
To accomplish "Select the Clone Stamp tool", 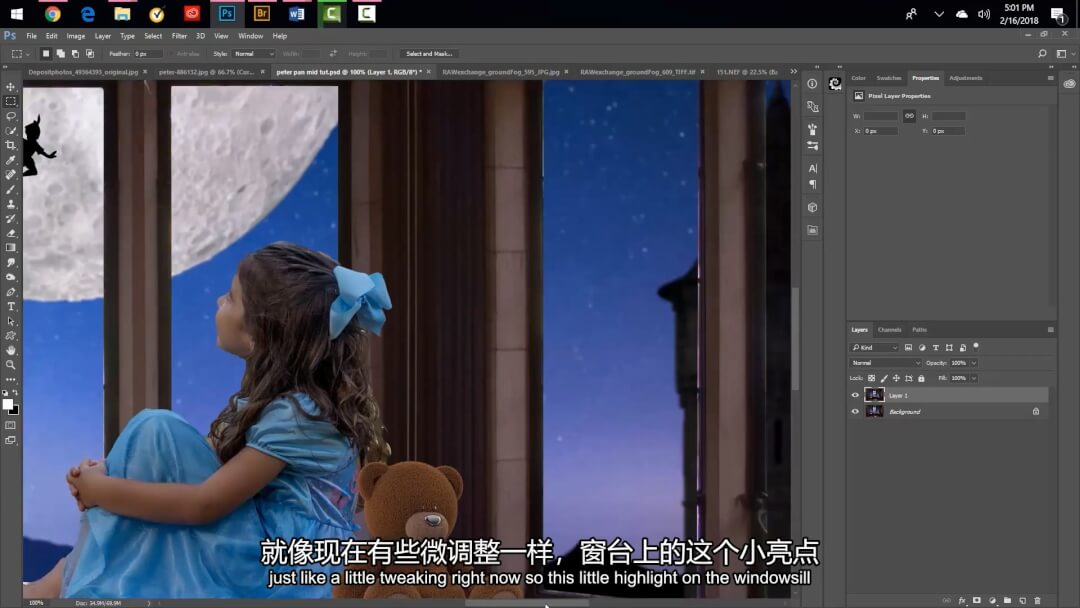I will click(11, 204).
